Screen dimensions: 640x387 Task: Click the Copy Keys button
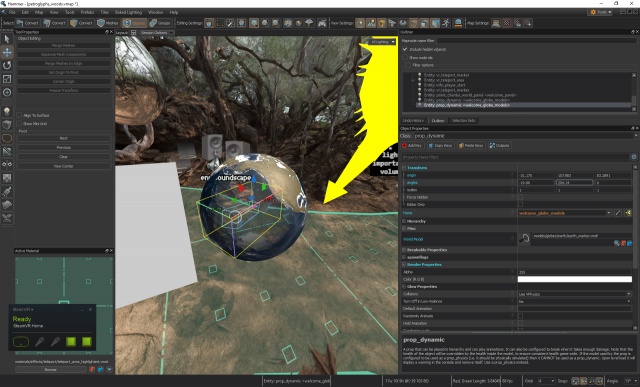click(x=440, y=145)
